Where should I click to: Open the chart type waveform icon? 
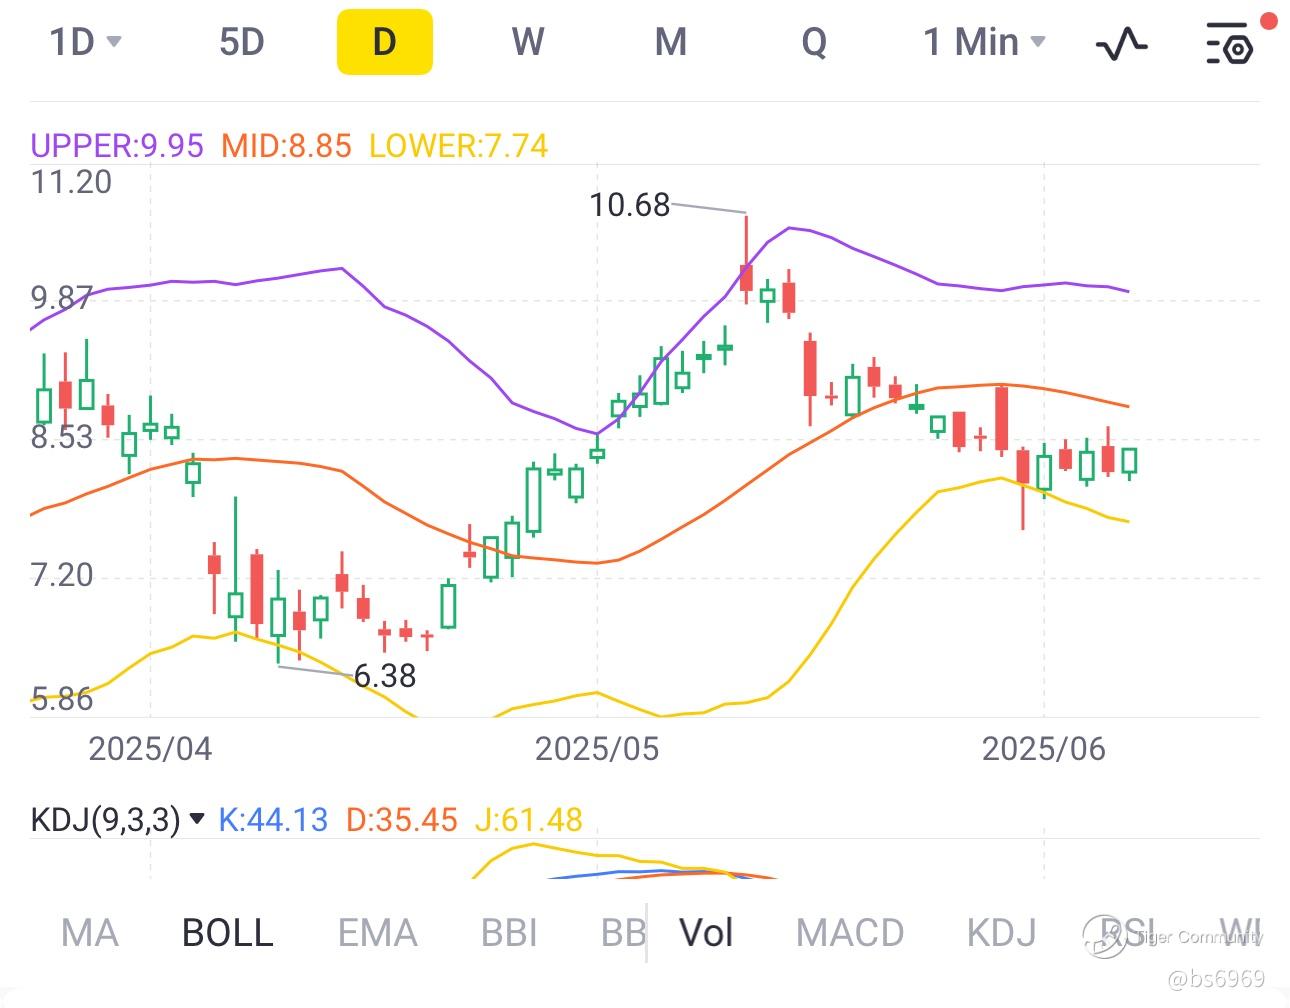click(x=1121, y=43)
